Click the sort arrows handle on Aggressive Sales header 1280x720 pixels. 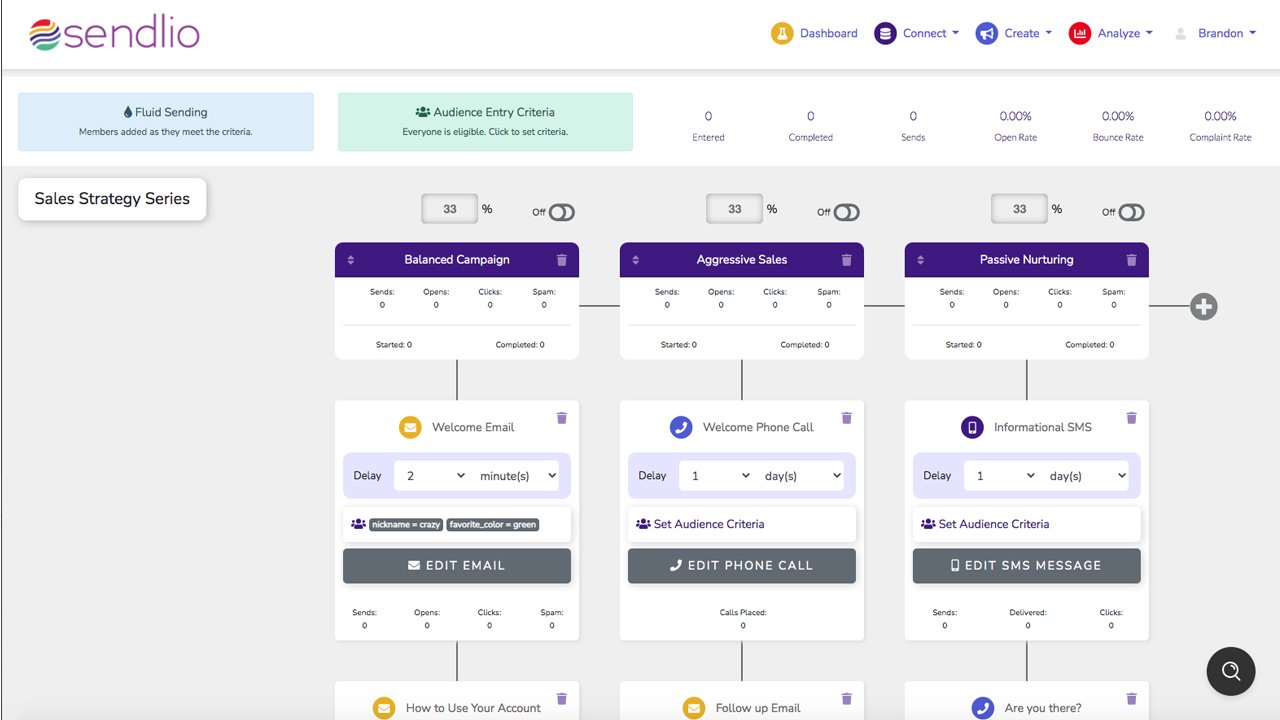(x=637, y=260)
